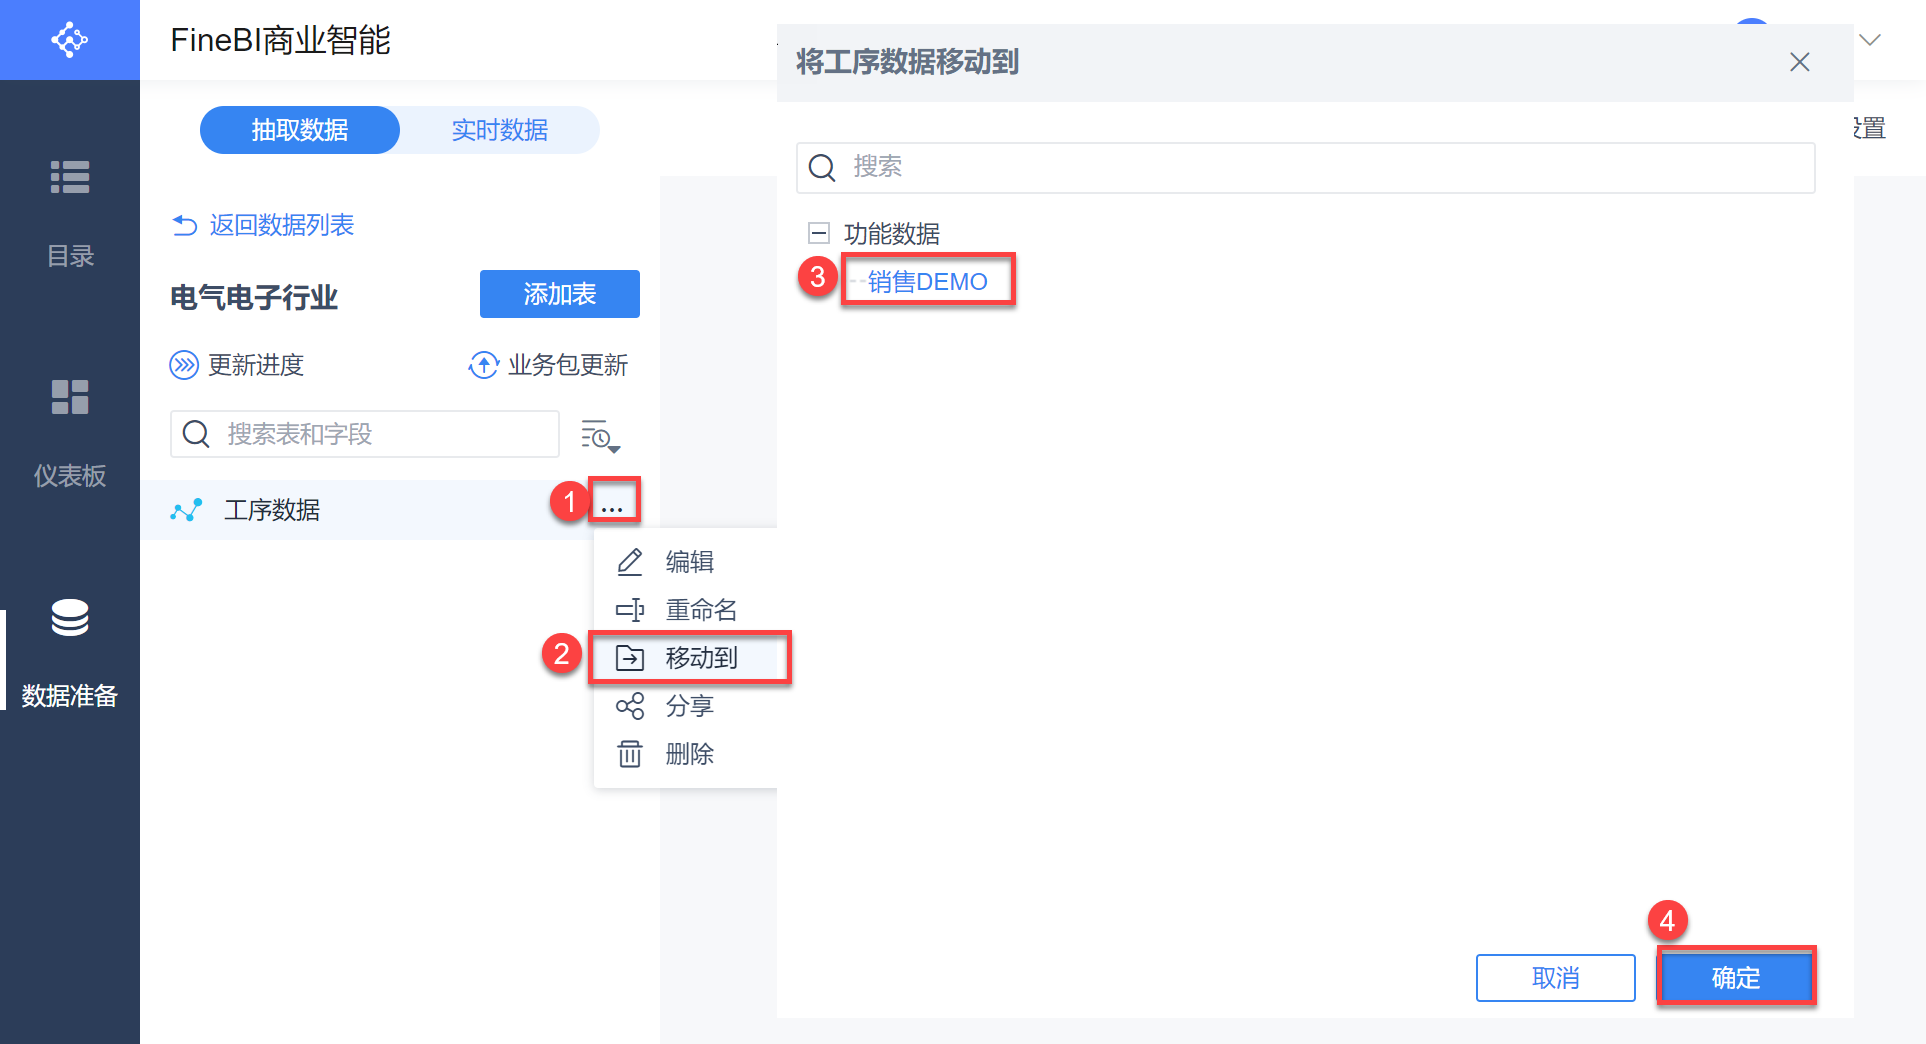This screenshot has height=1044, width=1926.
Task: Click the 确定 confirm button
Action: 1735,977
